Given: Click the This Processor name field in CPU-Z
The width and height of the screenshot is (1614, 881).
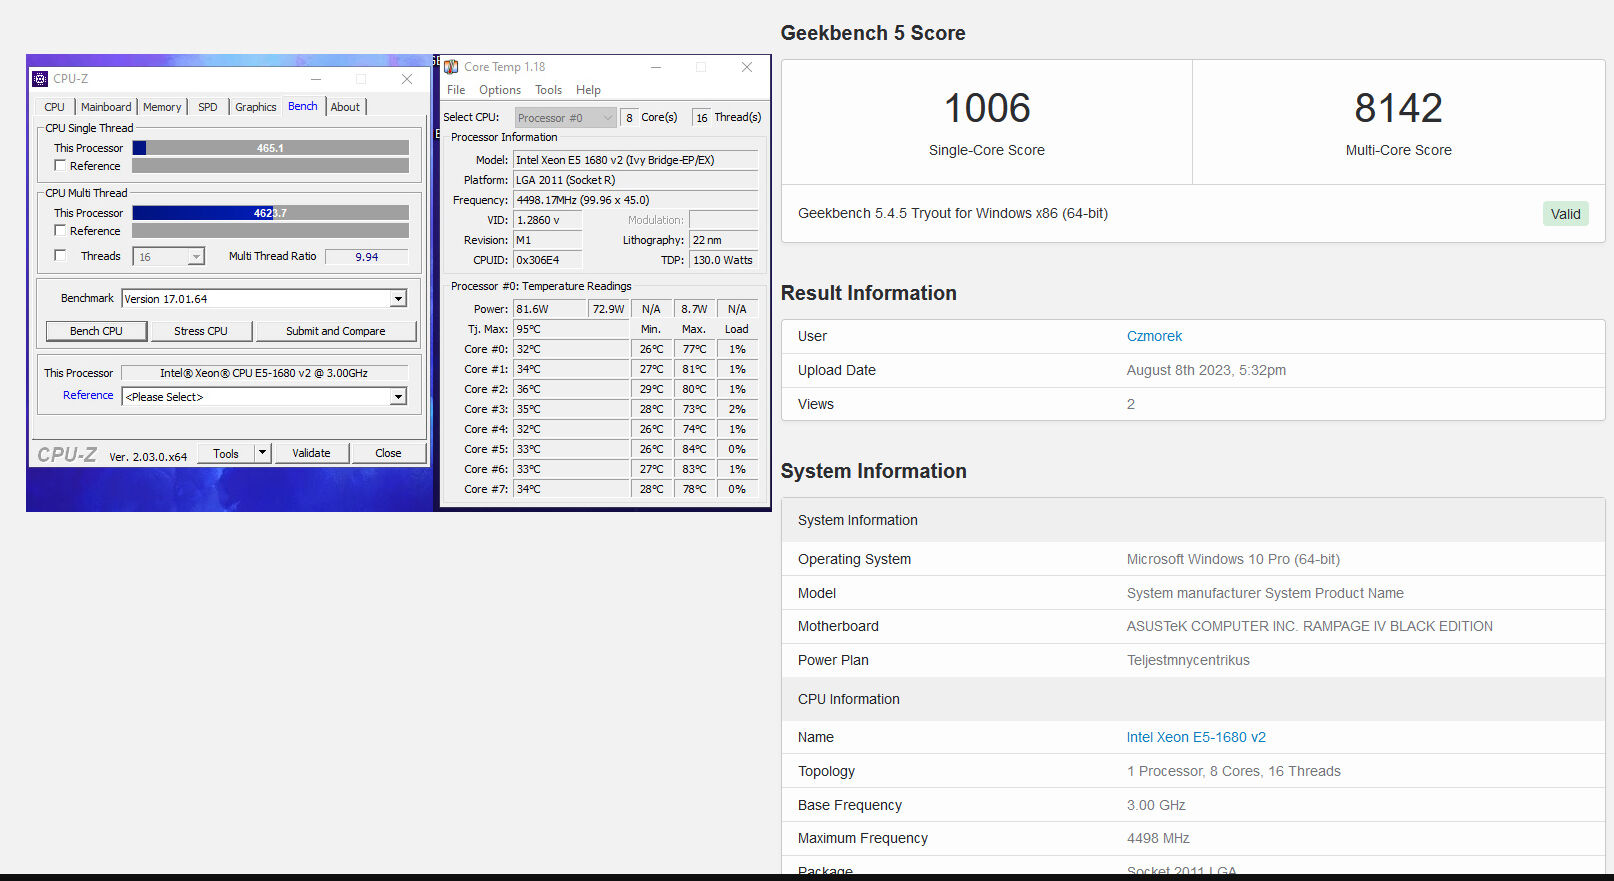Looking at the screenshot, I should click(x=264, y=373).
